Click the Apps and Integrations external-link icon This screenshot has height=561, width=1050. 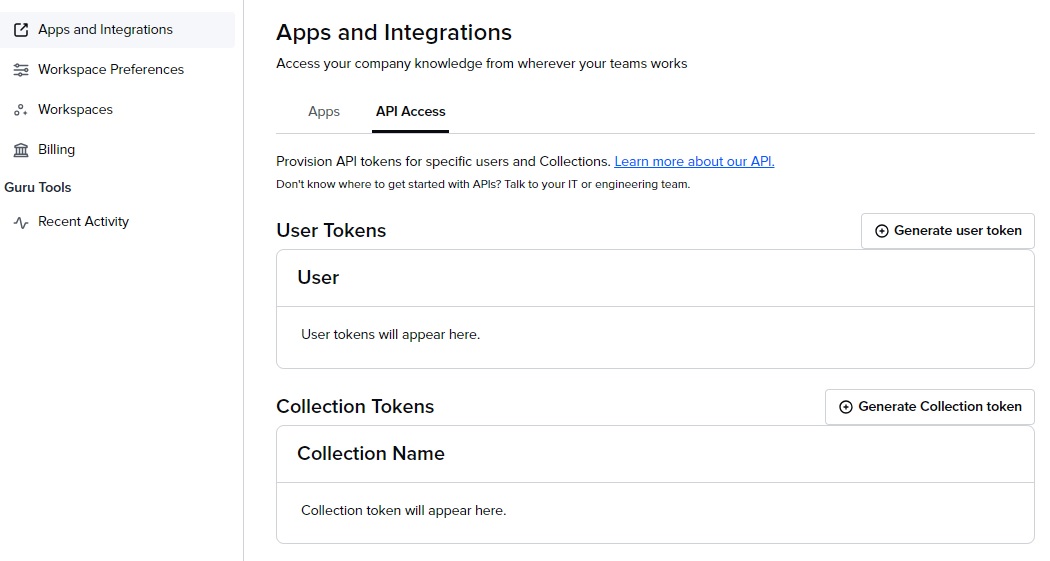[21, 30]
